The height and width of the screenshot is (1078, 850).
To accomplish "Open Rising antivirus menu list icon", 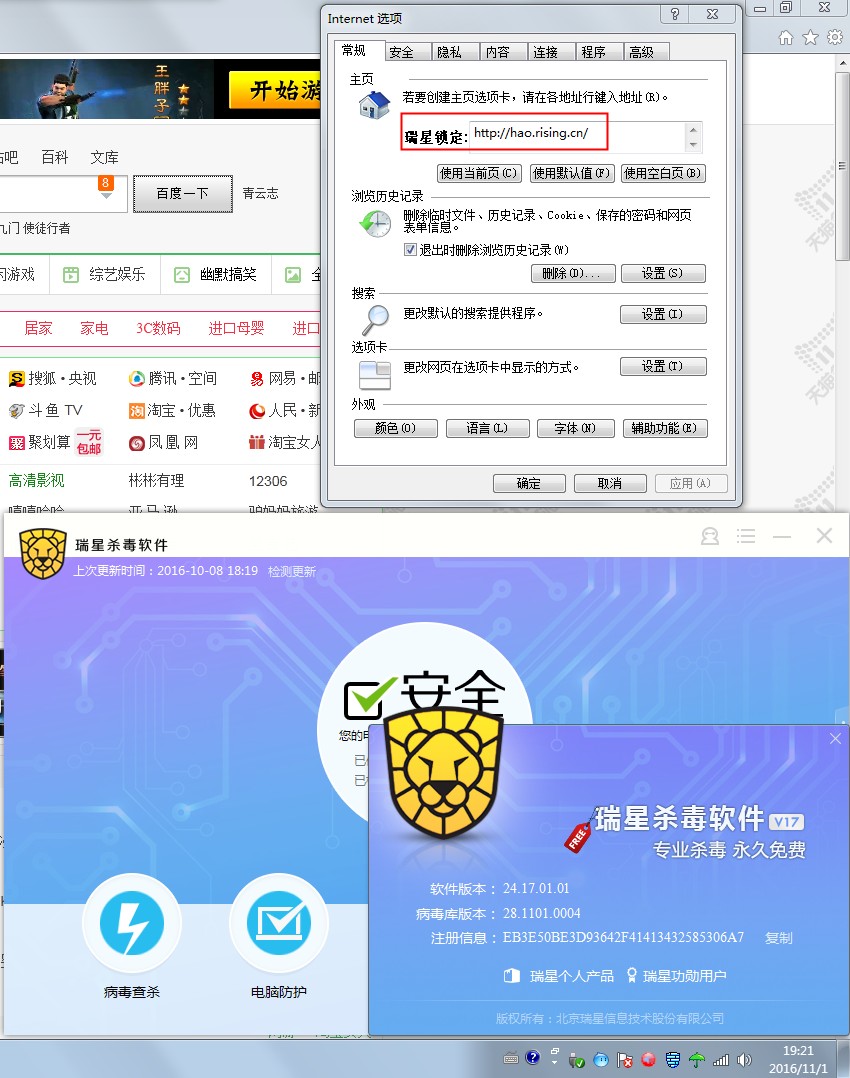I will [746, 536].
